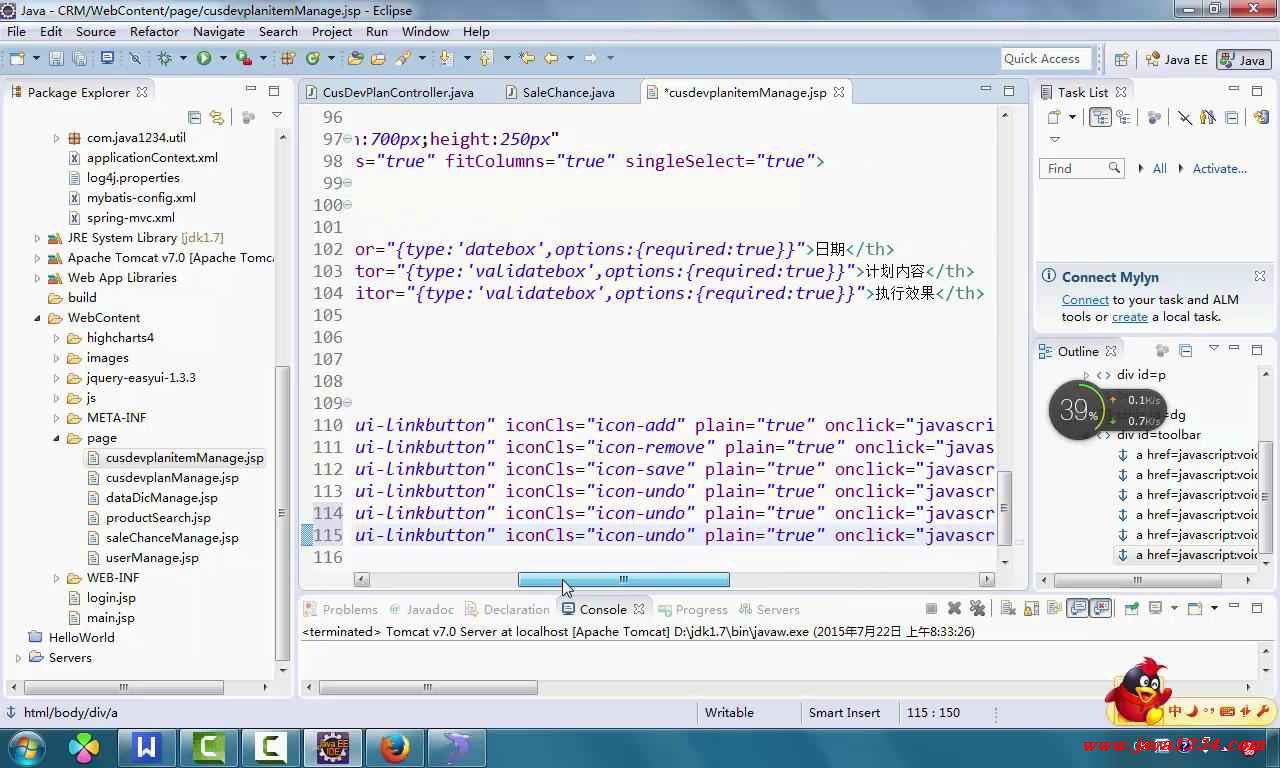Collapse the WebContent folder

pos(38,318)
